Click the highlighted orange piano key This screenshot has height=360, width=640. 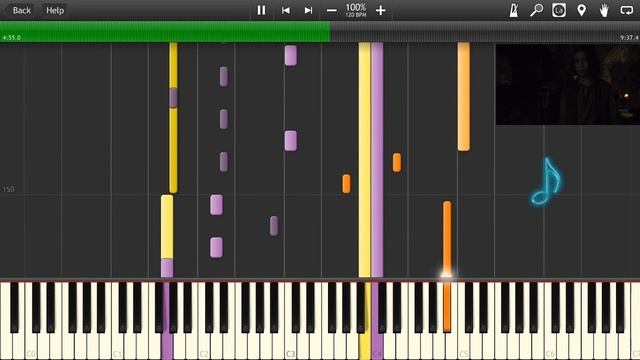447,306
